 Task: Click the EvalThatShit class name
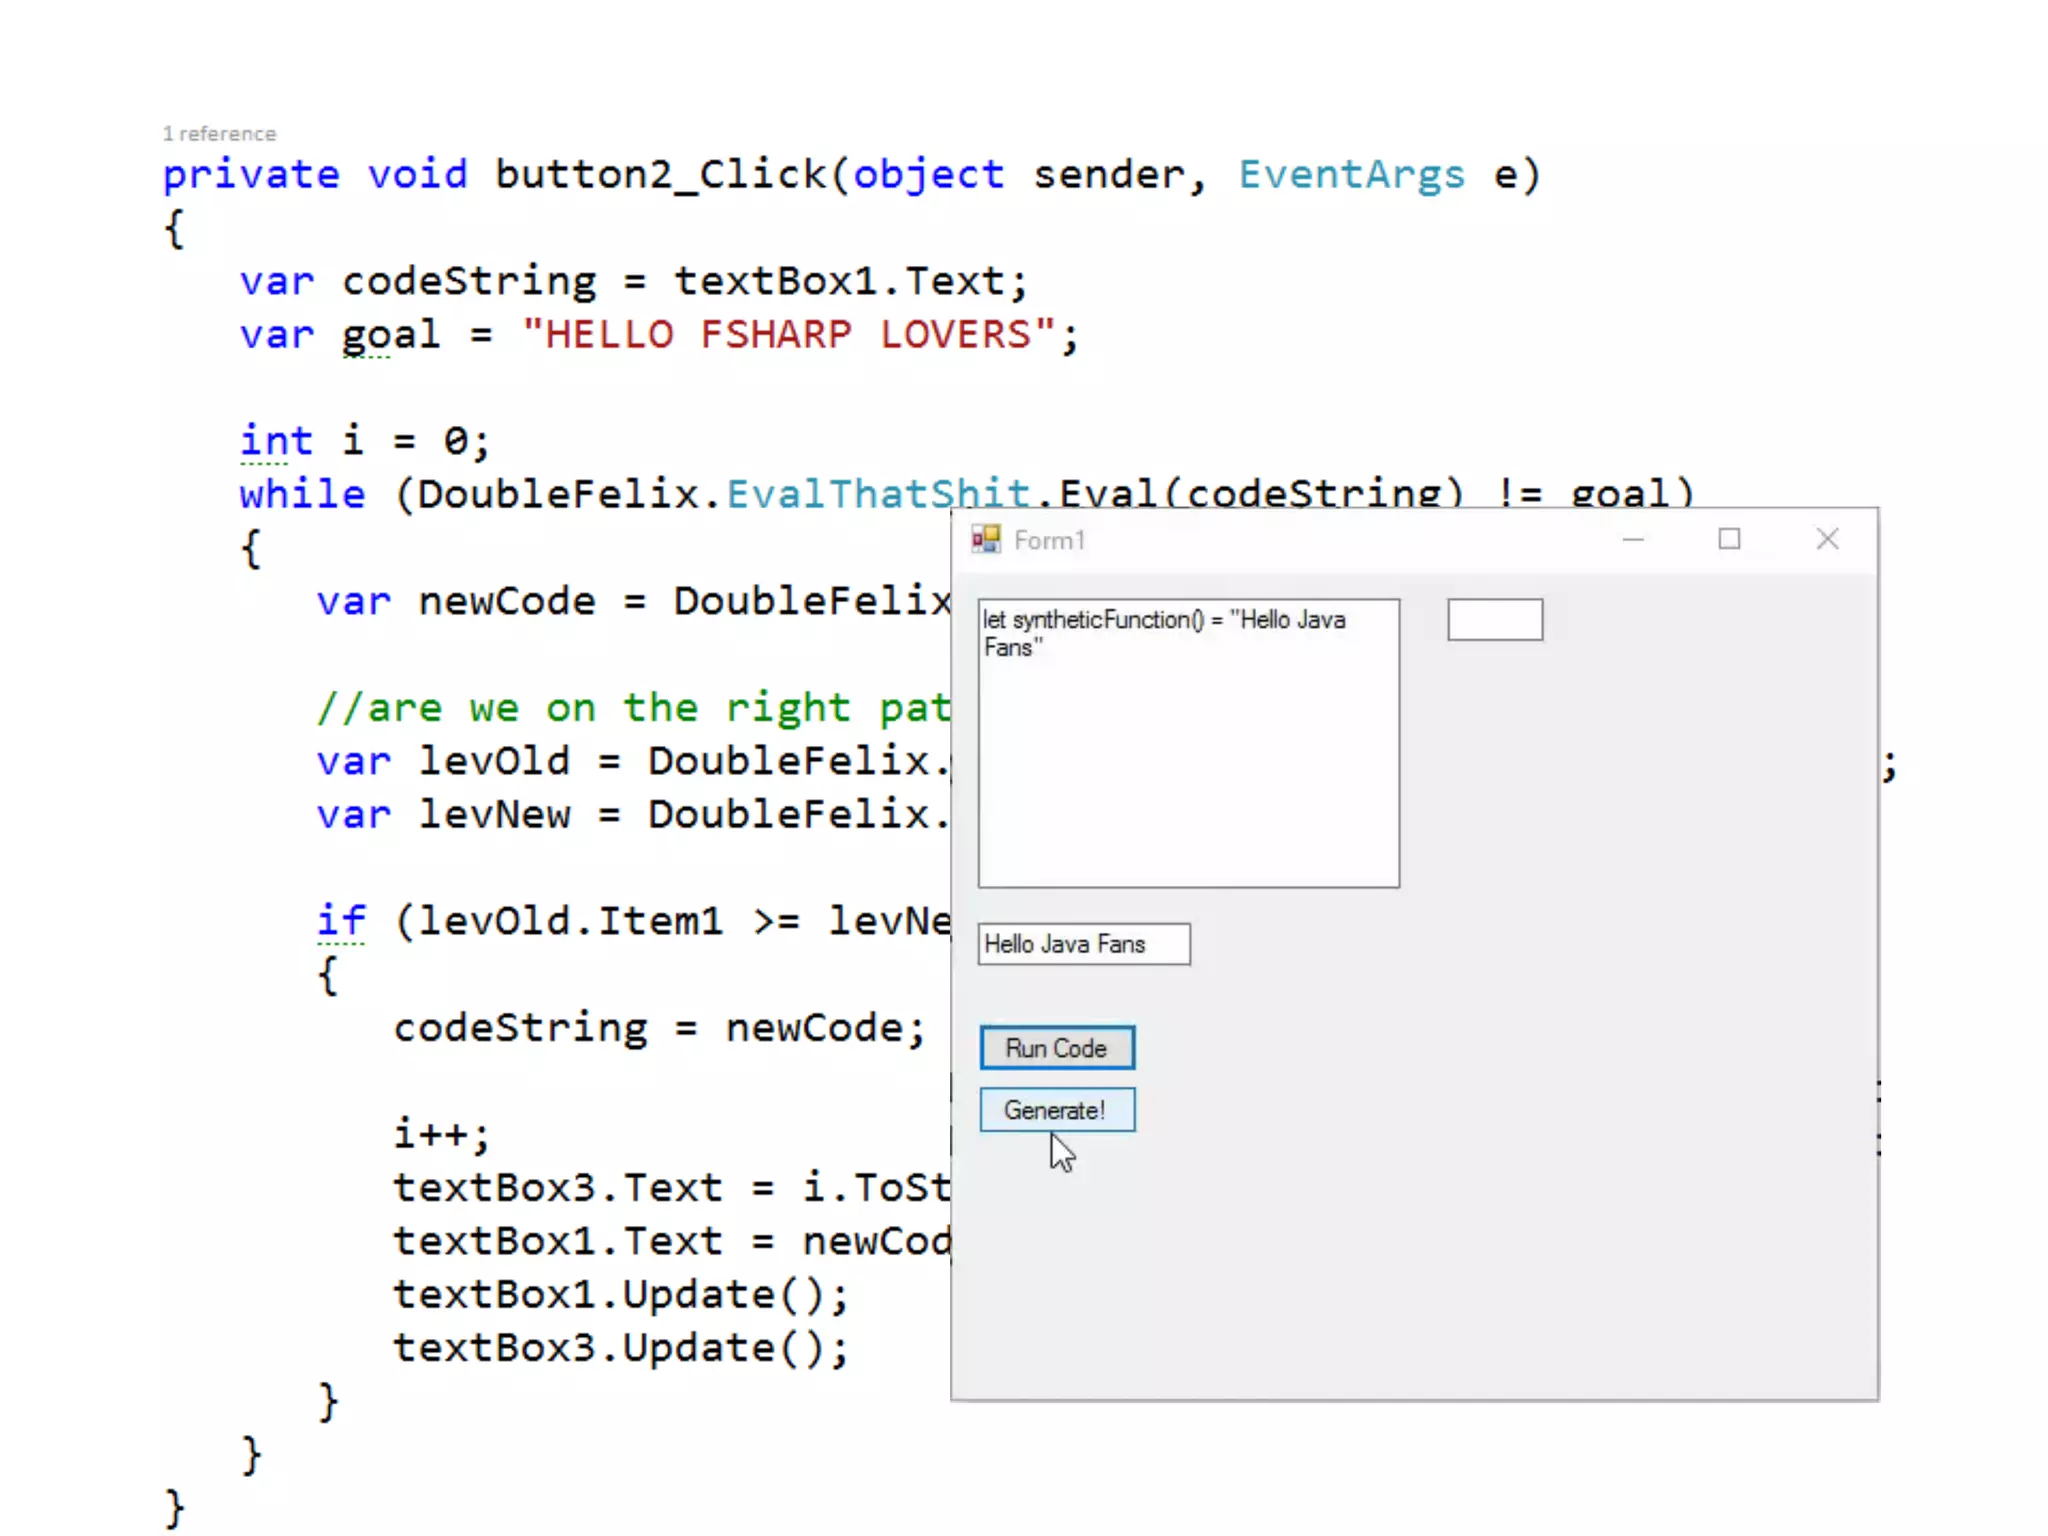click(x=877, y=494)
